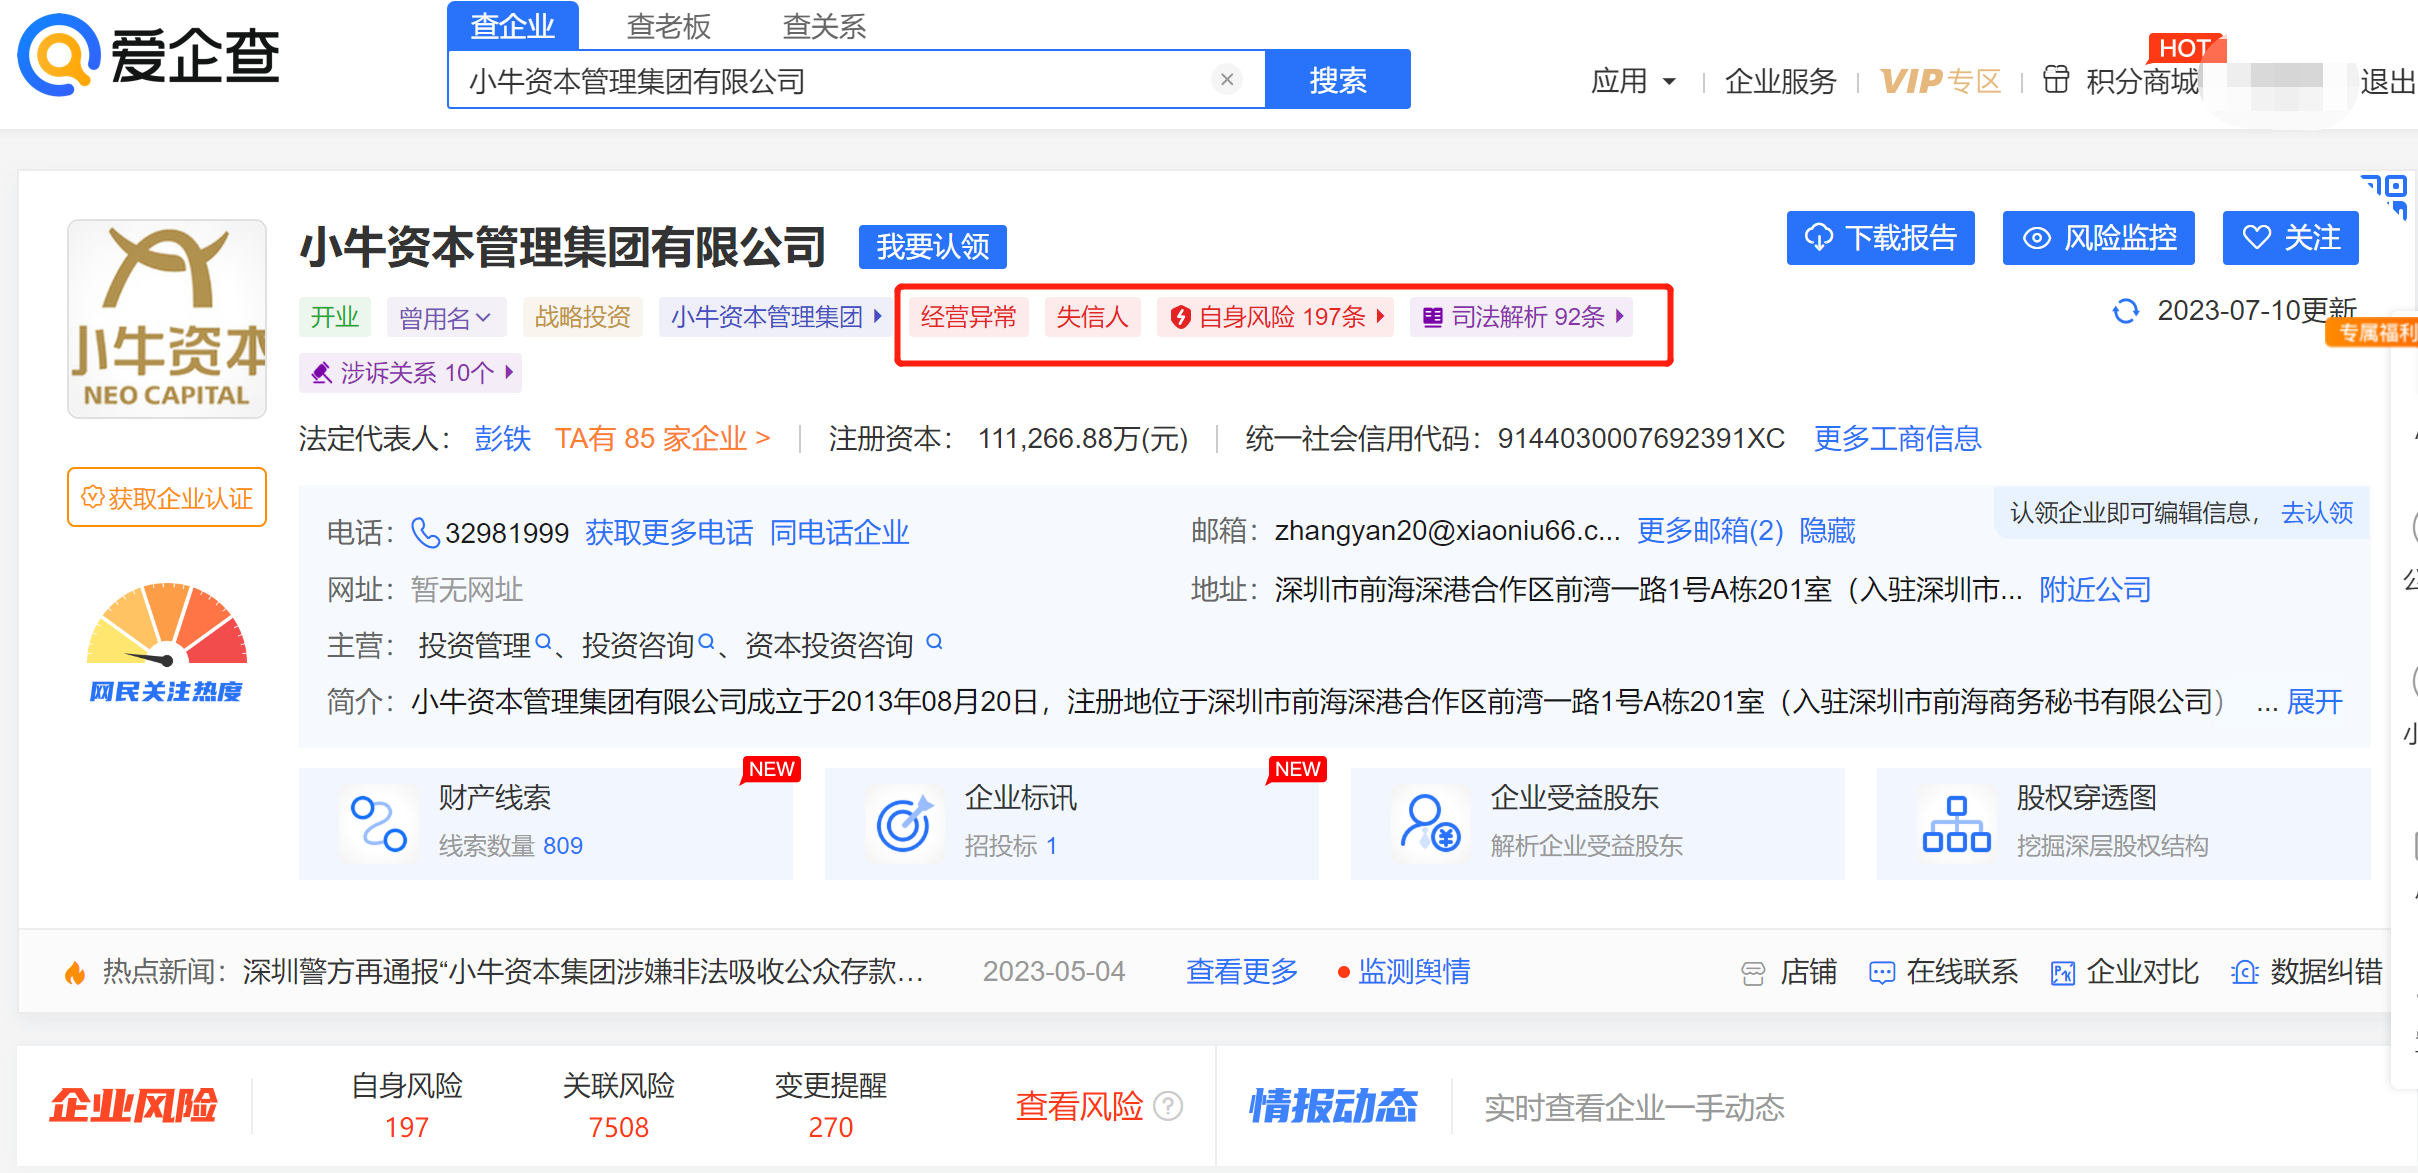This screenshot has width=2418, height=1173.
Task: Click the 失信人 tag
Action: [1092, 317]
